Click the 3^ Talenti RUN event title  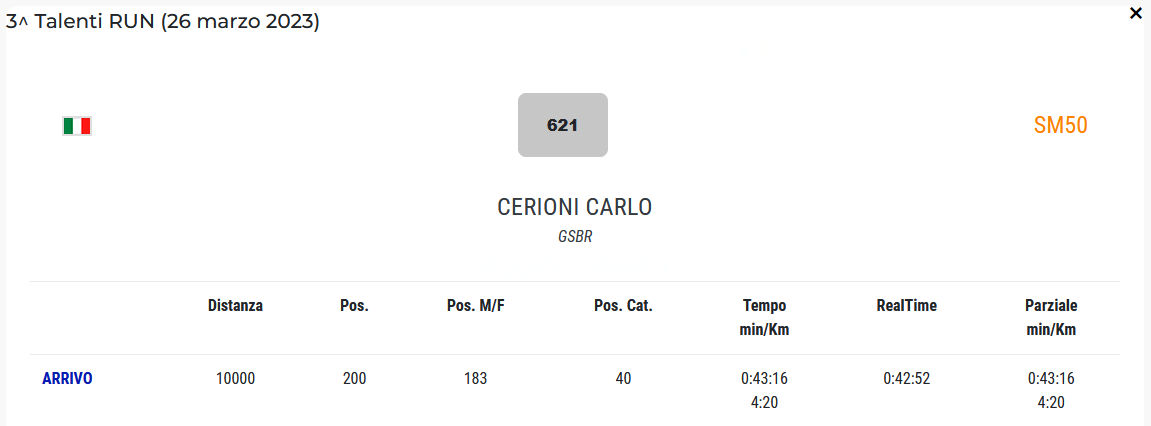click(163, 21)
